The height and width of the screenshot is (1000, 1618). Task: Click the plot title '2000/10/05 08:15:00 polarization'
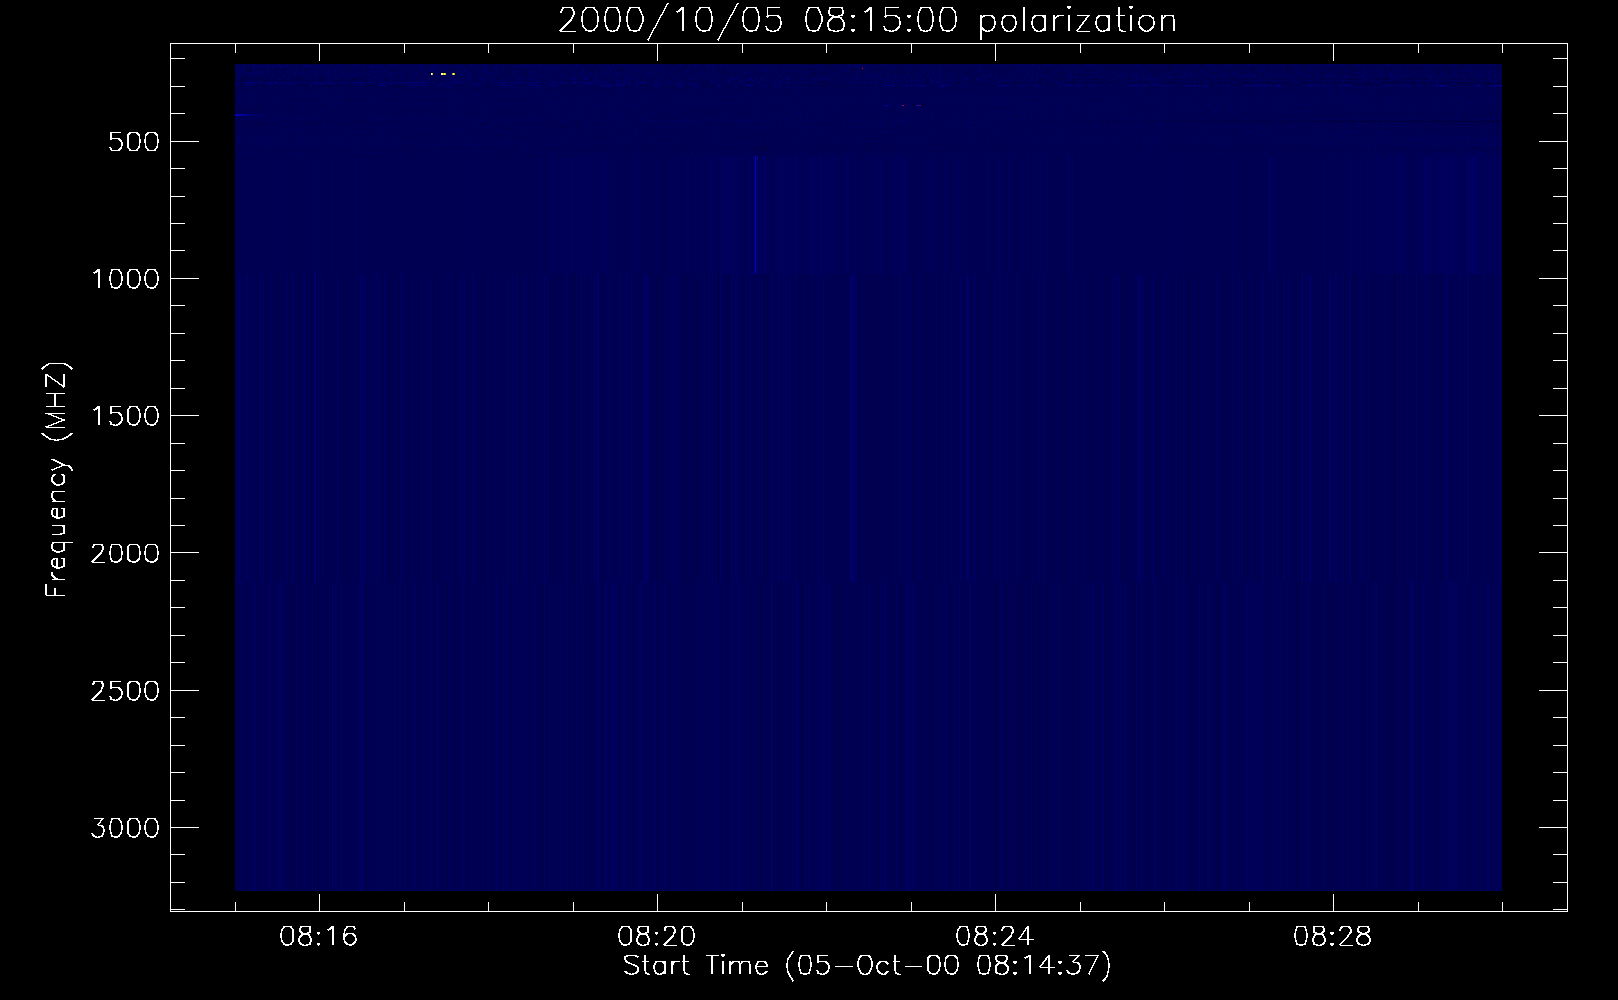(x=867, y=21)
